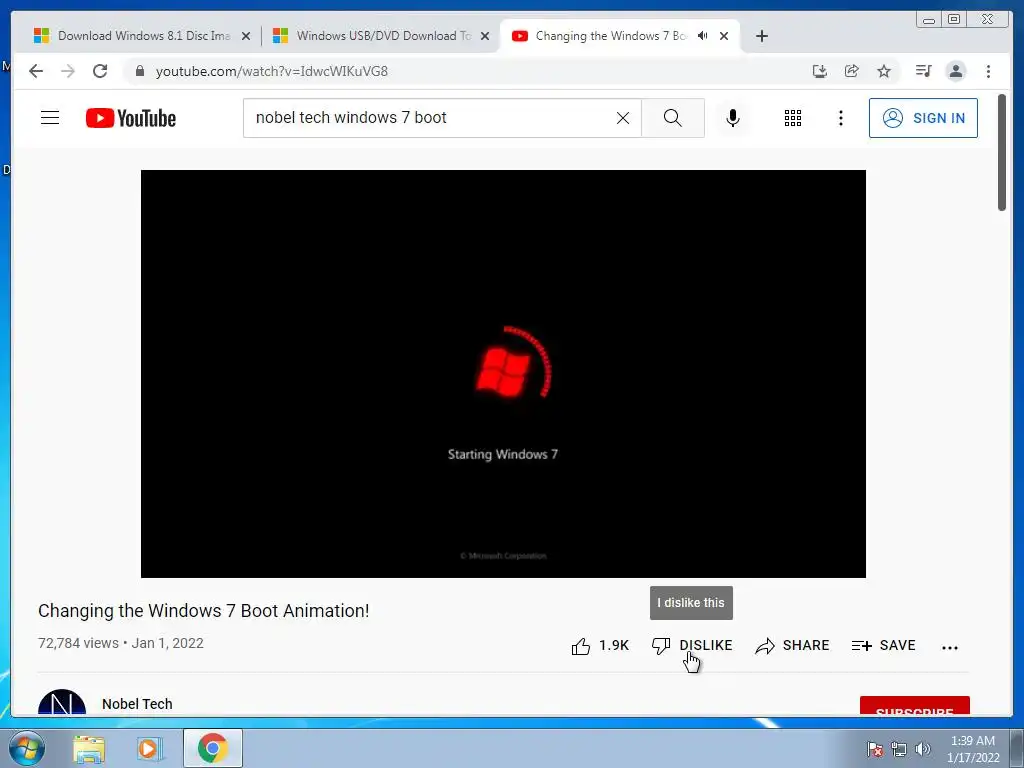Screen dimensions: 1024x768
Task: Click the video title text
Action: (x=204, y=611)
